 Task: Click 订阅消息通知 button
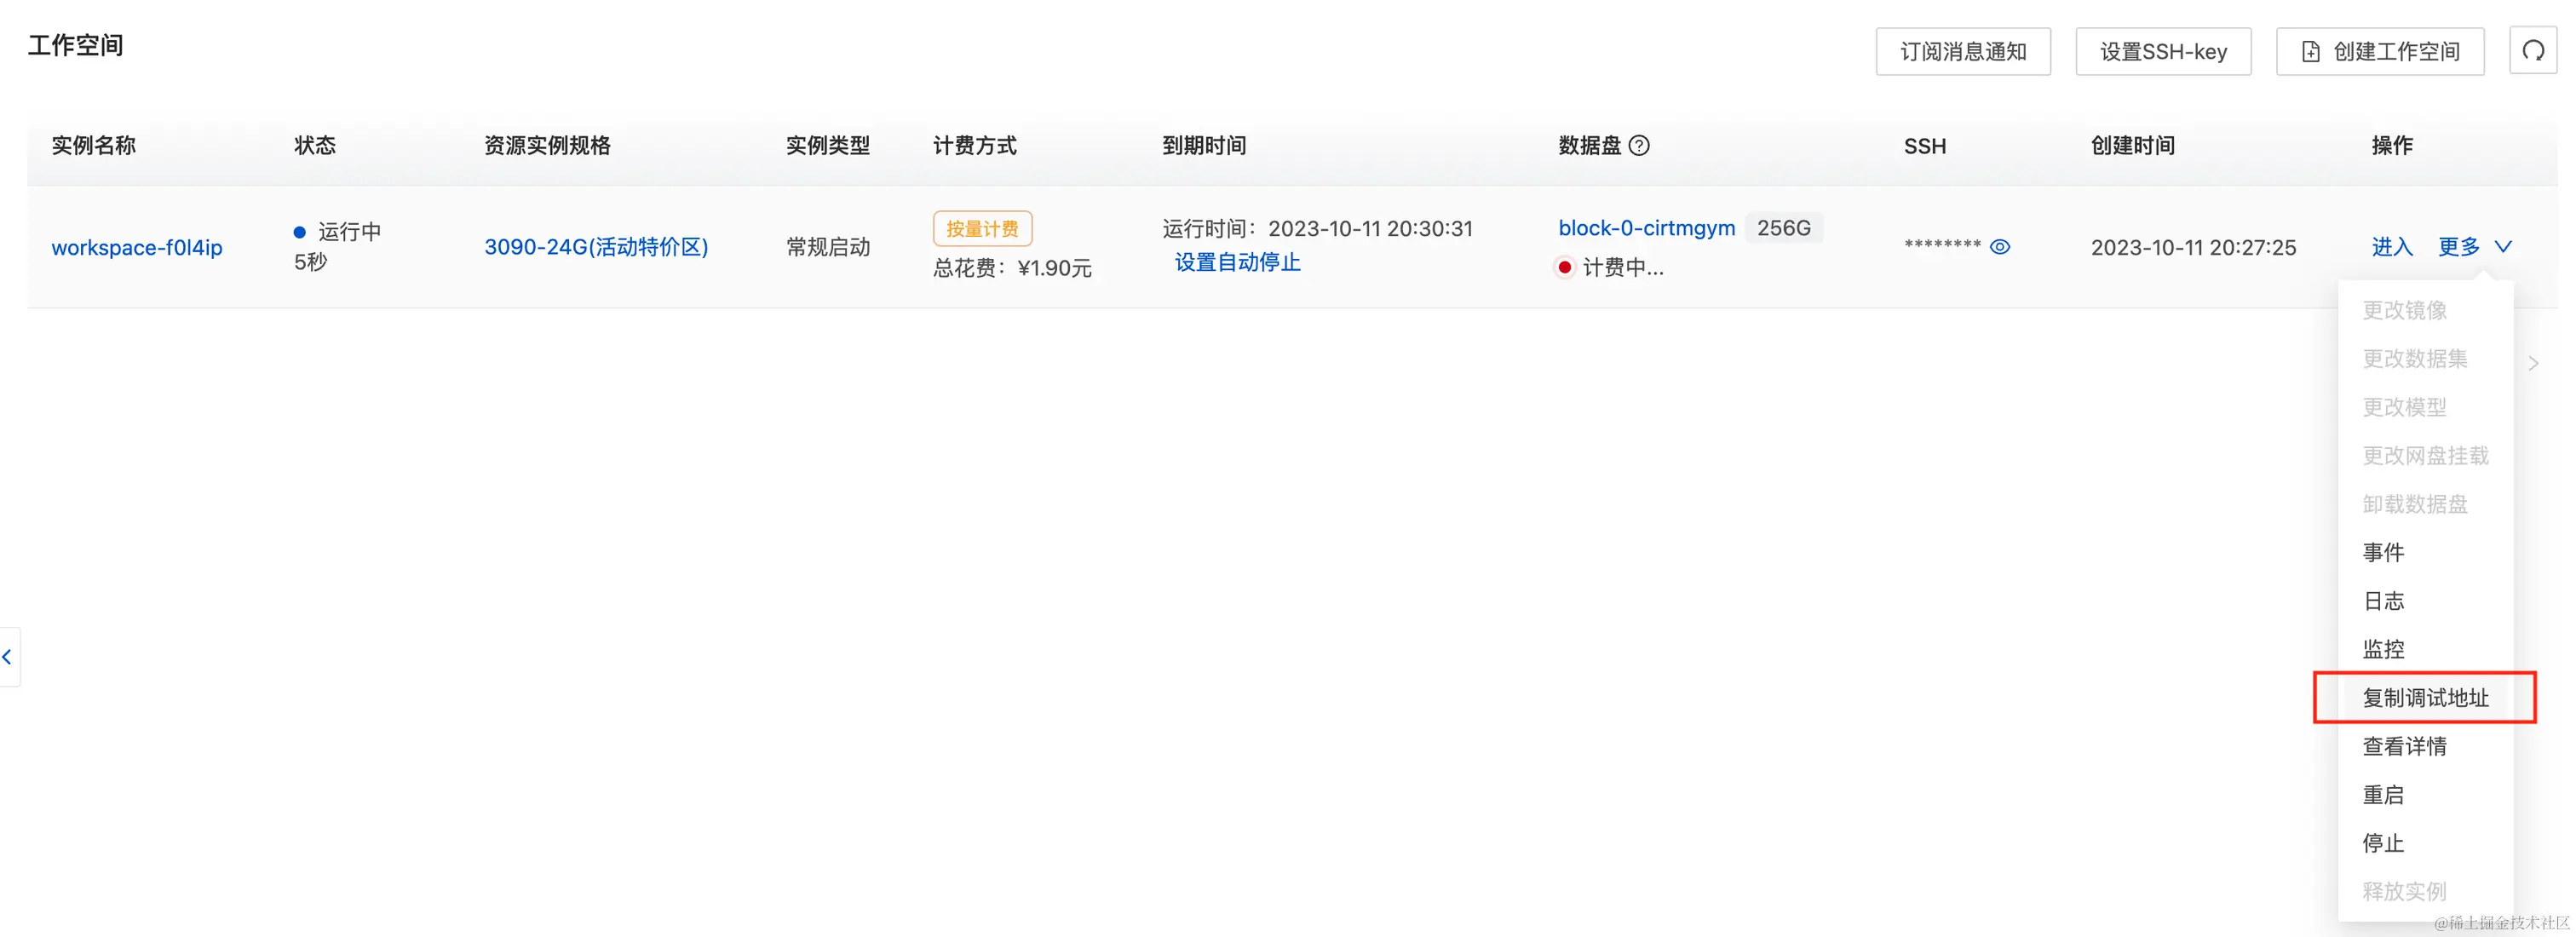1963,51
